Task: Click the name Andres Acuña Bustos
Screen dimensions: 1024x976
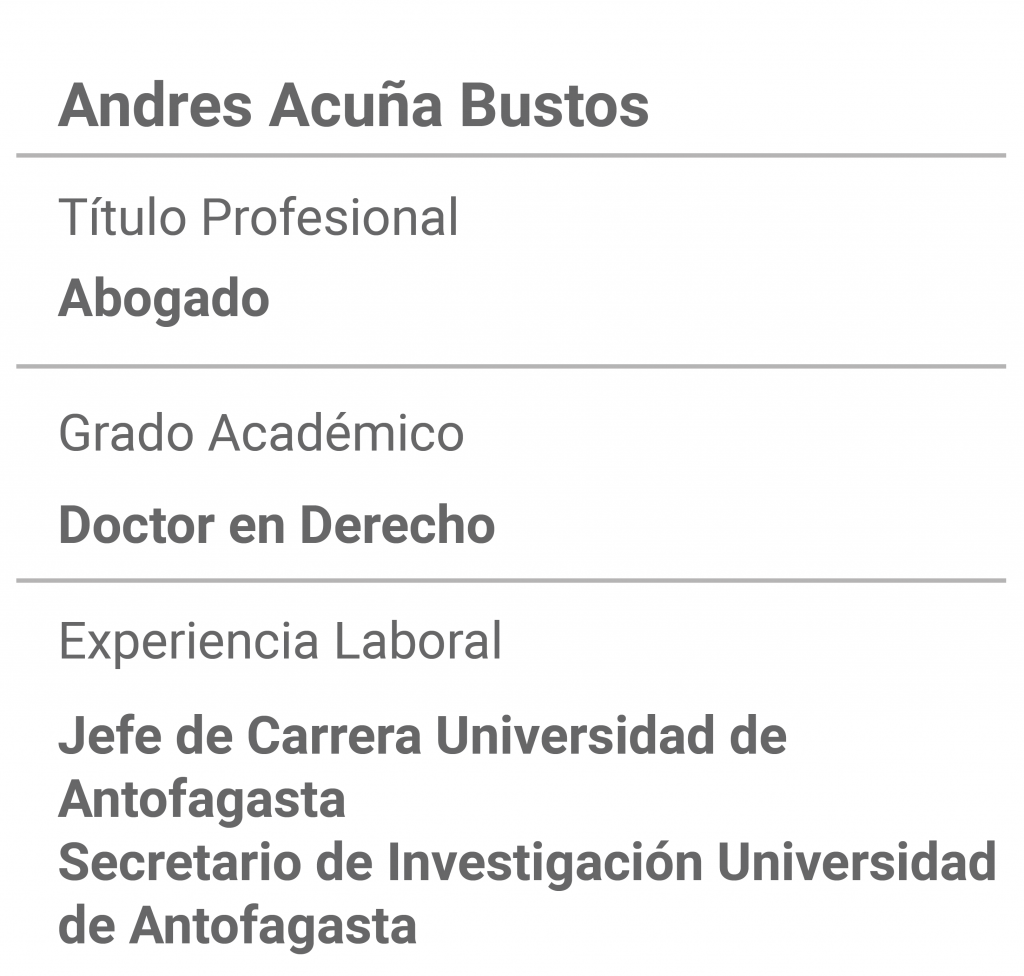Action: coord(353,106)
